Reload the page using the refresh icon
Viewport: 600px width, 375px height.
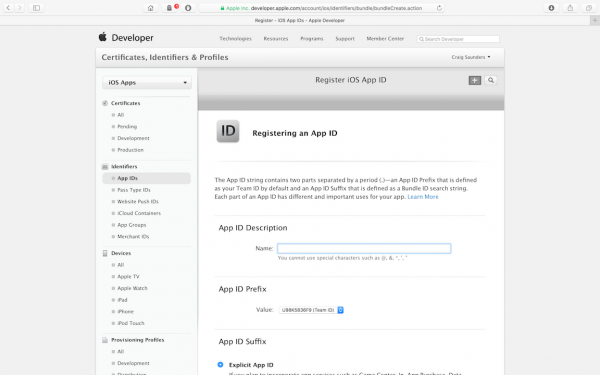[x=439, y=8]
